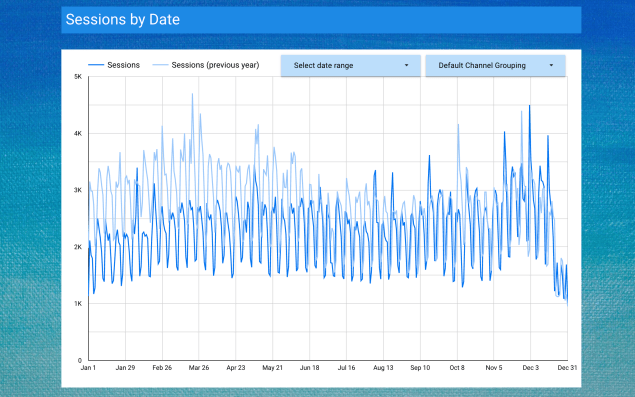
Task: Open the Select date range dropdown
Action: (351, 66)
